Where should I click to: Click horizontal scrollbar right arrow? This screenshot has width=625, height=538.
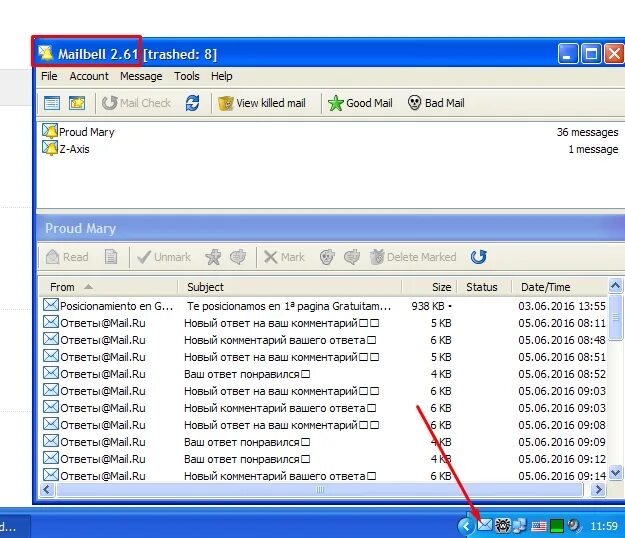coord(598,489)
